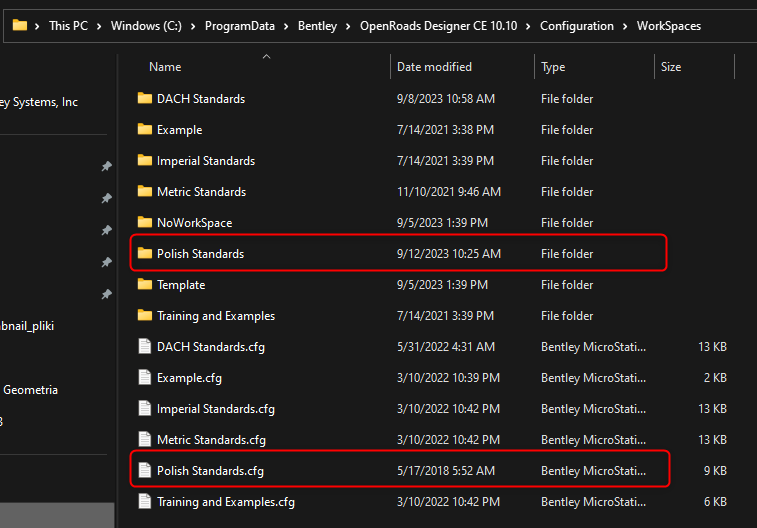This screenshot has height=528, width=757.
Task: Select the Imperial Standards.cfg file name
Action: pyautogui.click(x=216, y=409)
